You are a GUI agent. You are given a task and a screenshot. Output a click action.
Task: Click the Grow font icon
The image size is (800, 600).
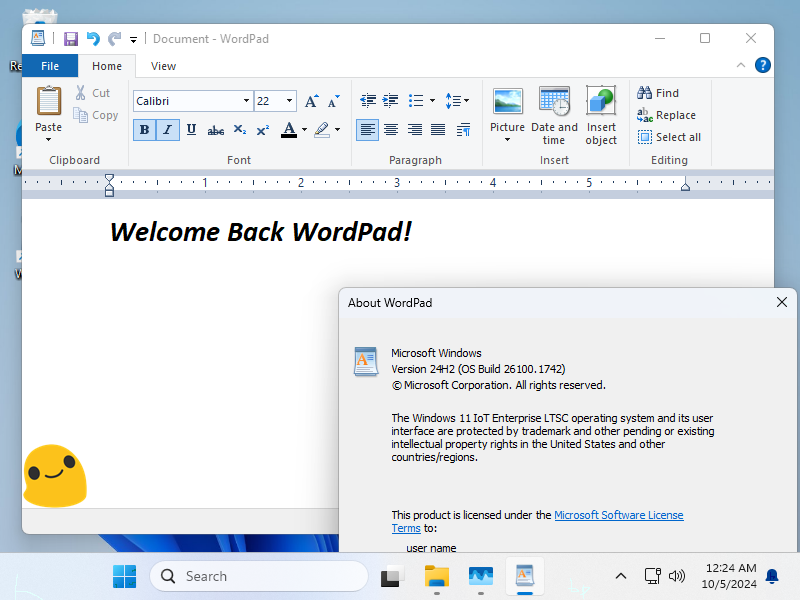coord(312,101)
